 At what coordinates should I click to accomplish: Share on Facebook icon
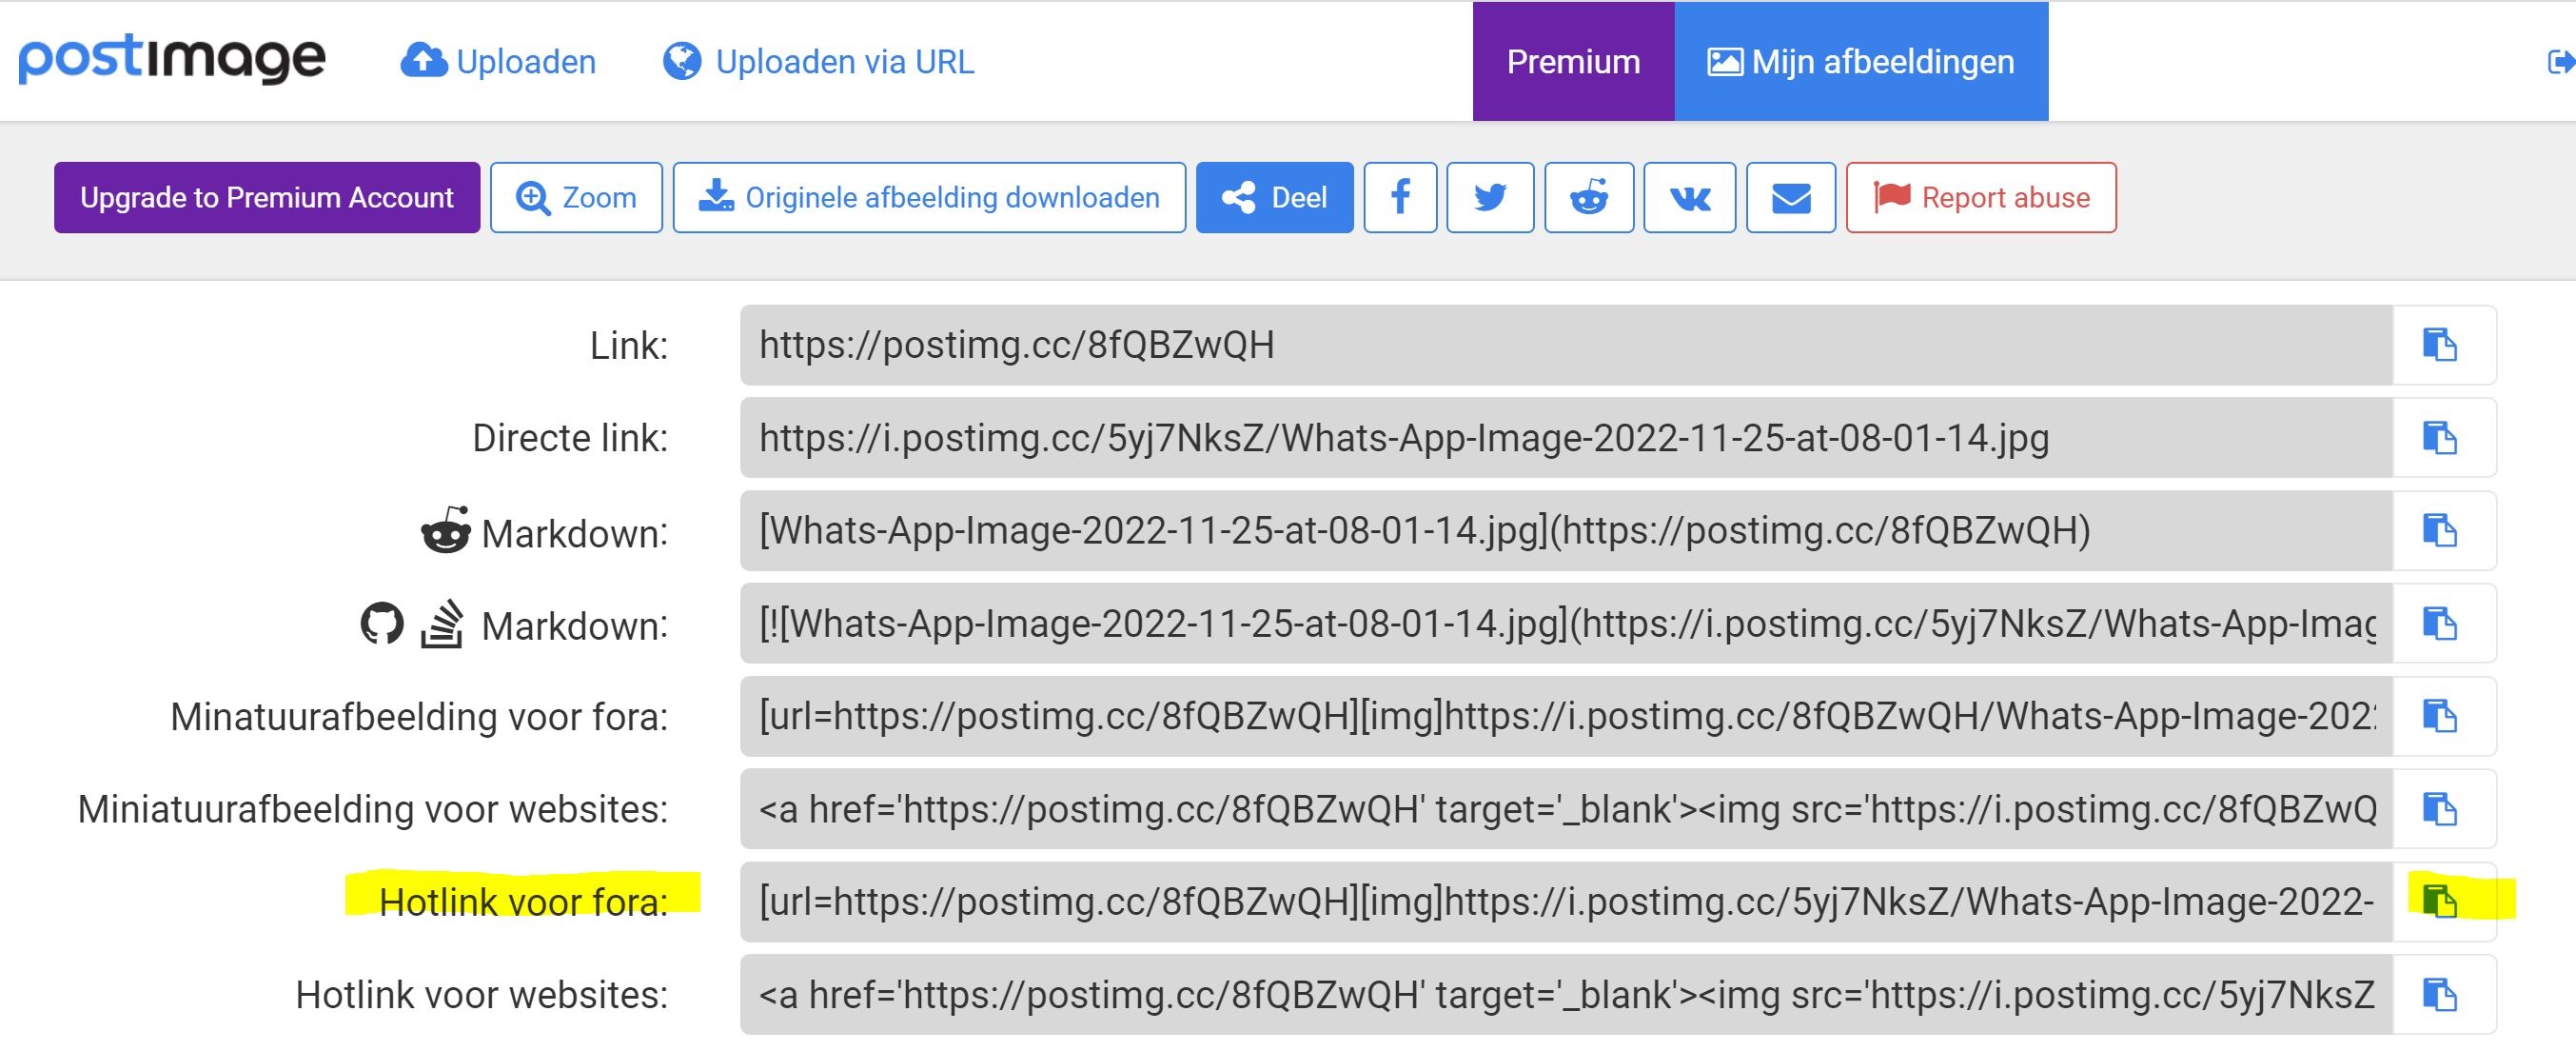pos(1400,198)
